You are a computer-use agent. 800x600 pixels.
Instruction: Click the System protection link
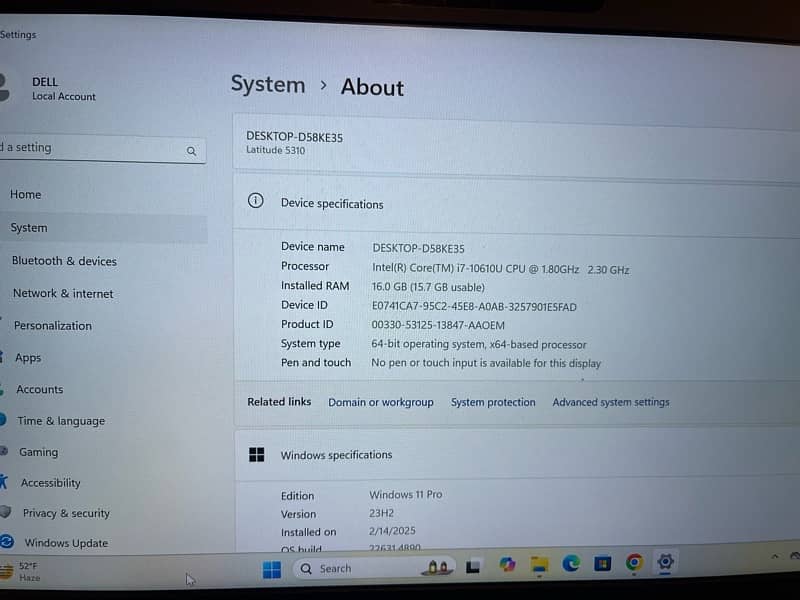tap(493, 402)
